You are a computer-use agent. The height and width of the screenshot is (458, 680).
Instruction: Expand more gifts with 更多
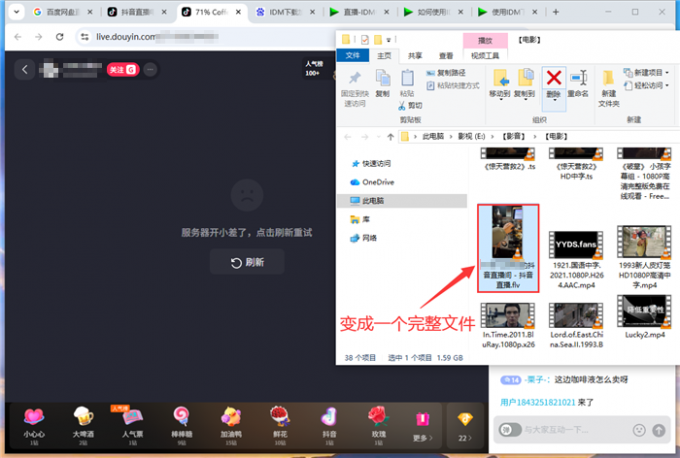tap(423, 426)
